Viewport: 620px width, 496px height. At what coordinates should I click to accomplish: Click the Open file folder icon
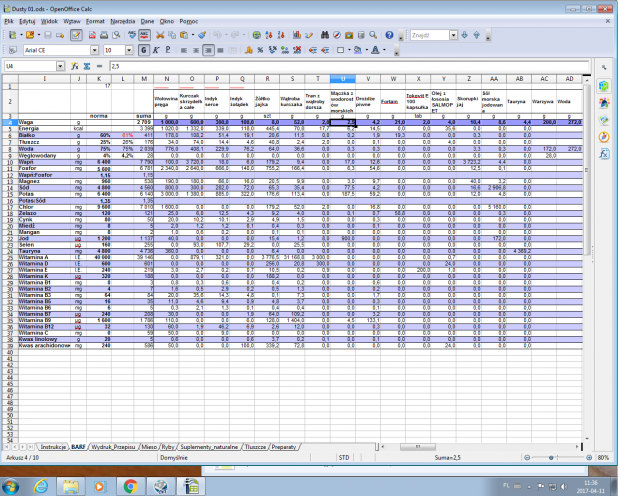[x=30, y=35]
